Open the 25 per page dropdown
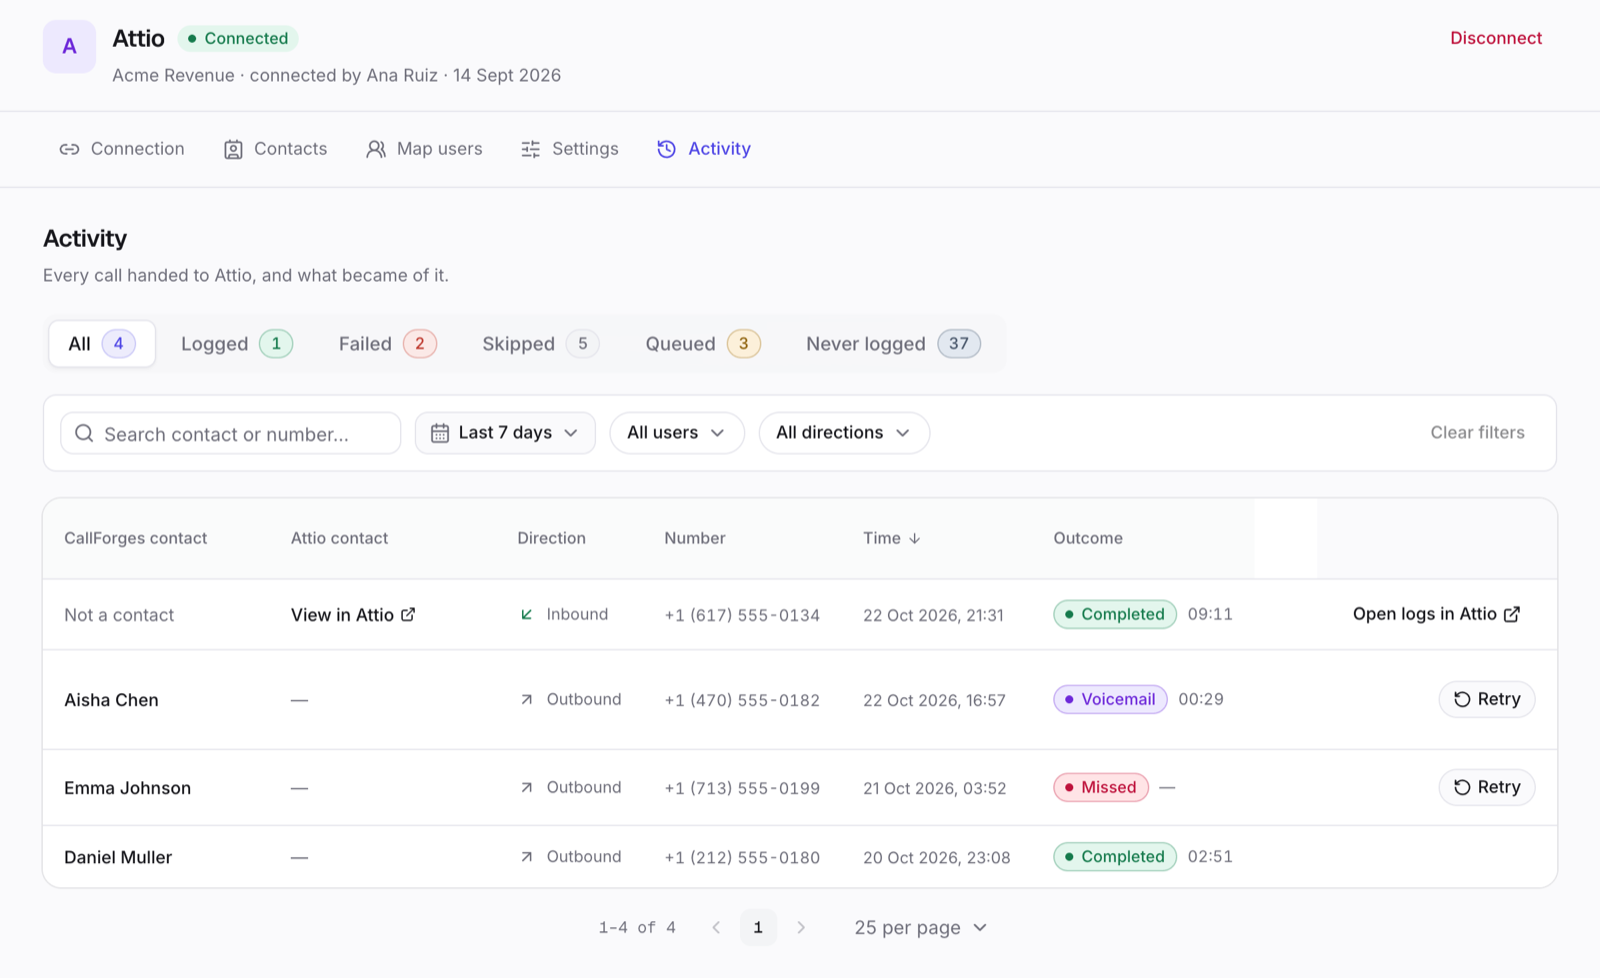The width and height of the screenshot is (1600, 978). (921, 928)
